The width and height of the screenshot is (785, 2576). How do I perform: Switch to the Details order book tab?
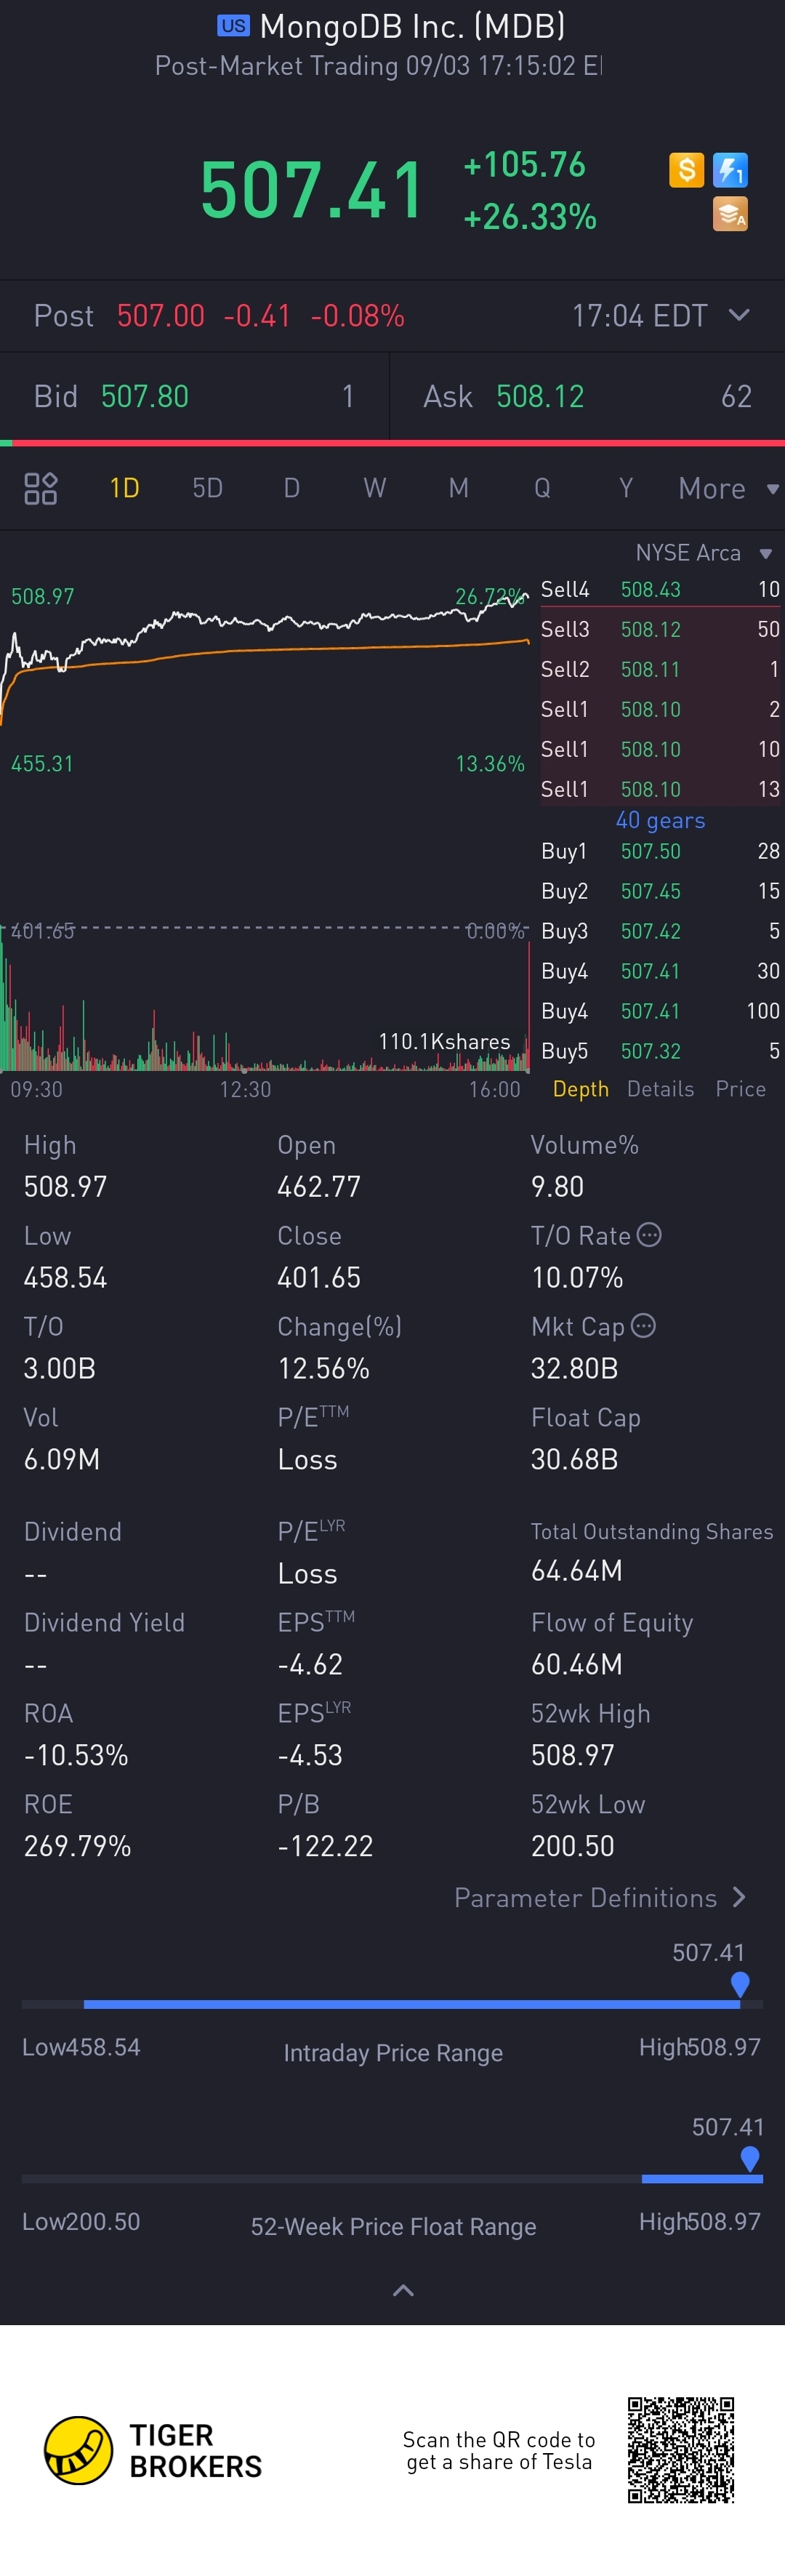(660, 1089)
